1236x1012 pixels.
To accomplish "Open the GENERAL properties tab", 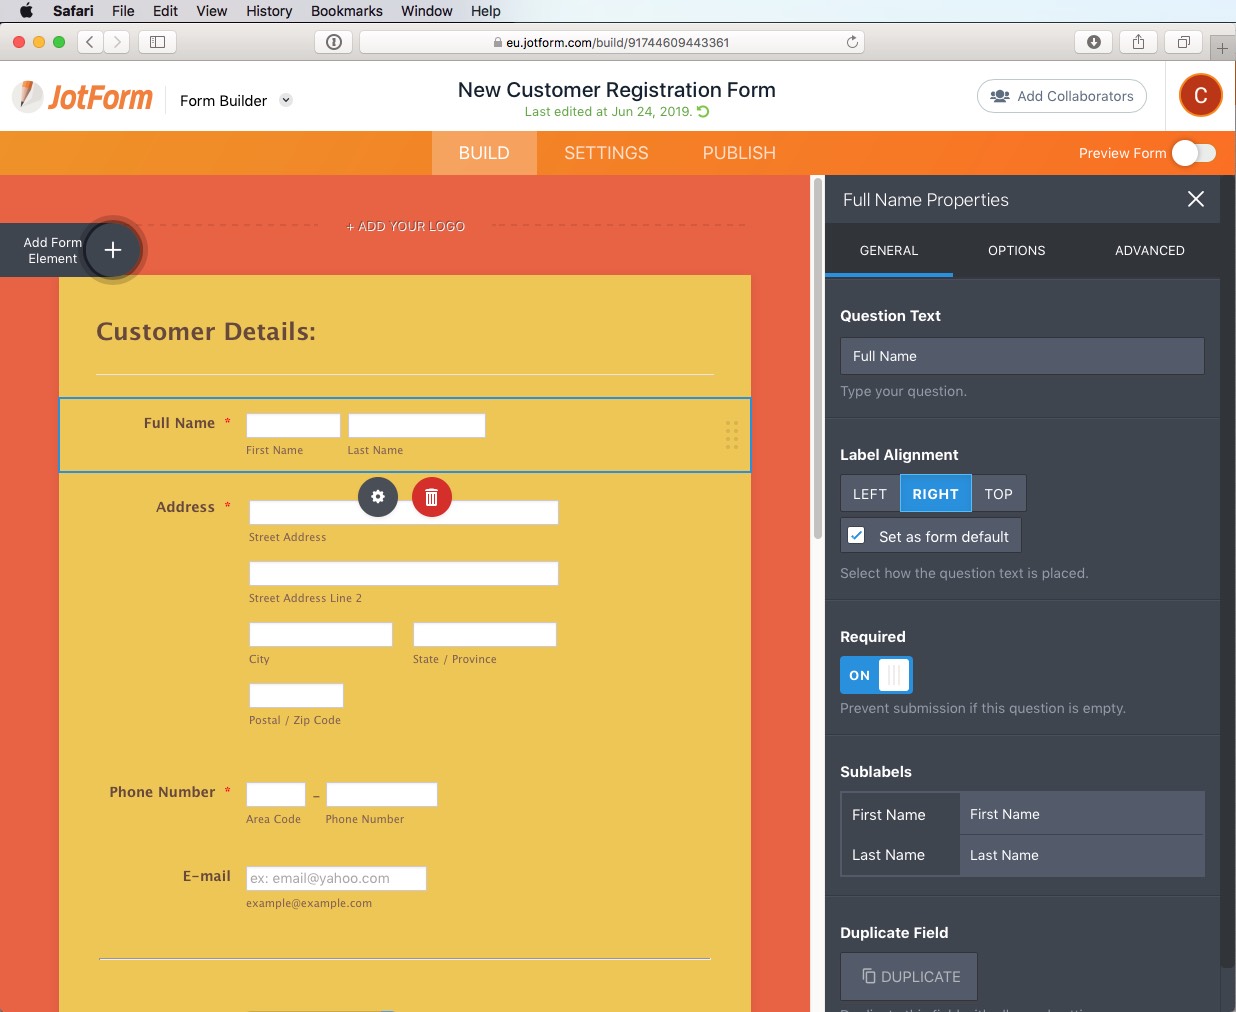I will [x=889, y=250].
